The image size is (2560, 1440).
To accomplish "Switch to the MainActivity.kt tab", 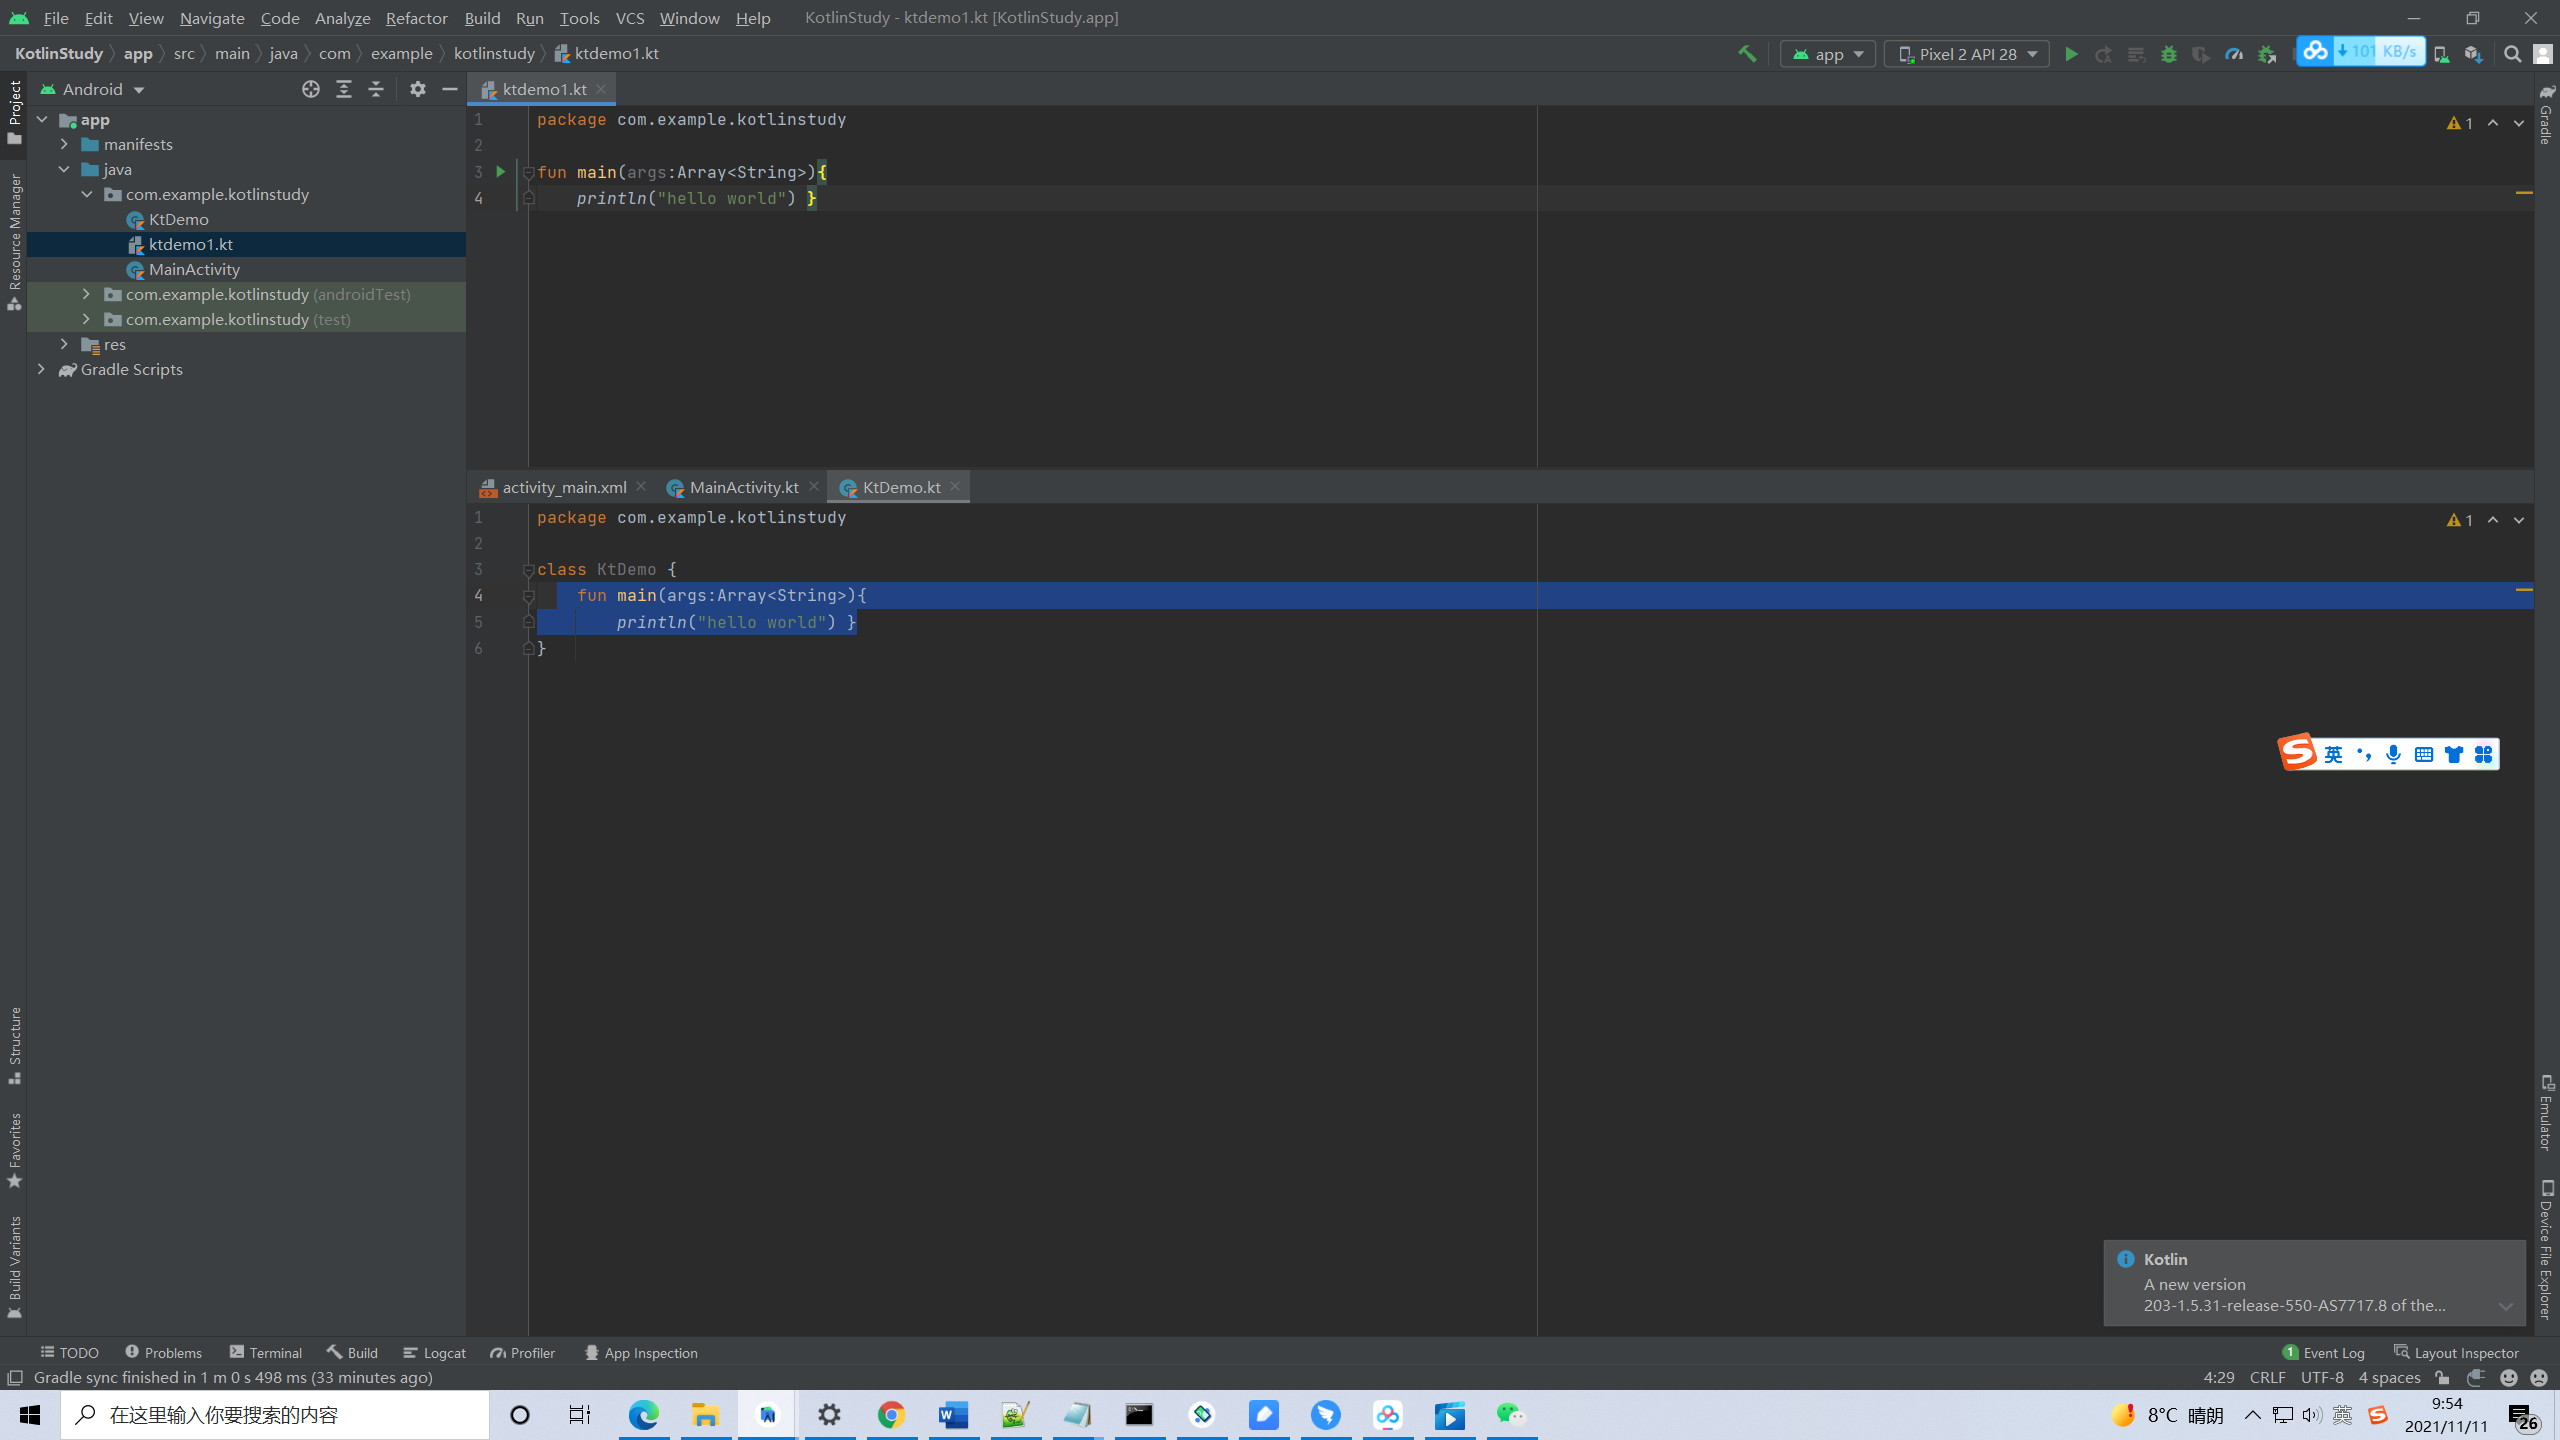I will (x=743, y=487).
